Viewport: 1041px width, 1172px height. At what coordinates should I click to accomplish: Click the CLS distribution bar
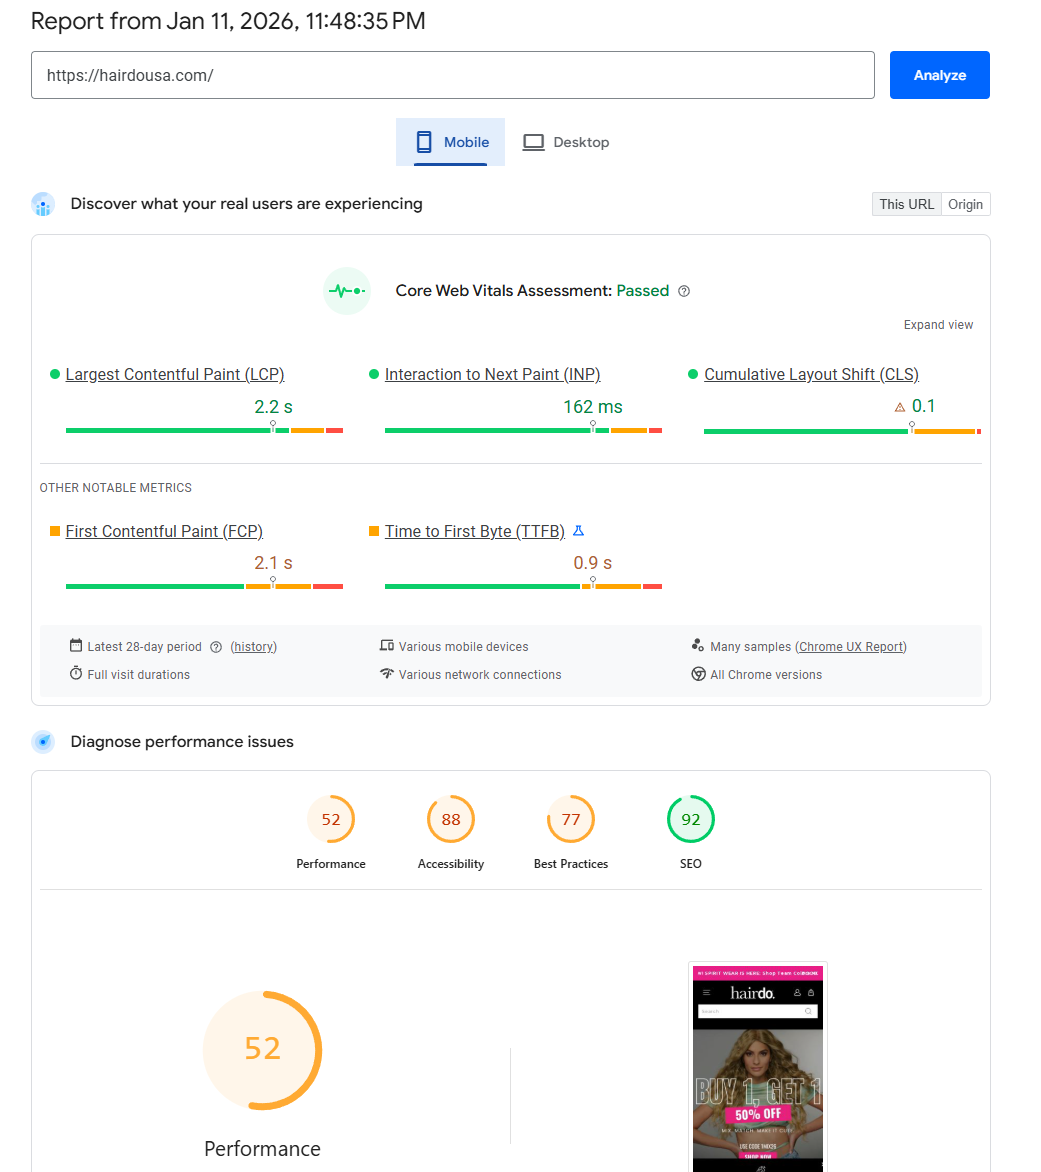[x=842, y=431]
